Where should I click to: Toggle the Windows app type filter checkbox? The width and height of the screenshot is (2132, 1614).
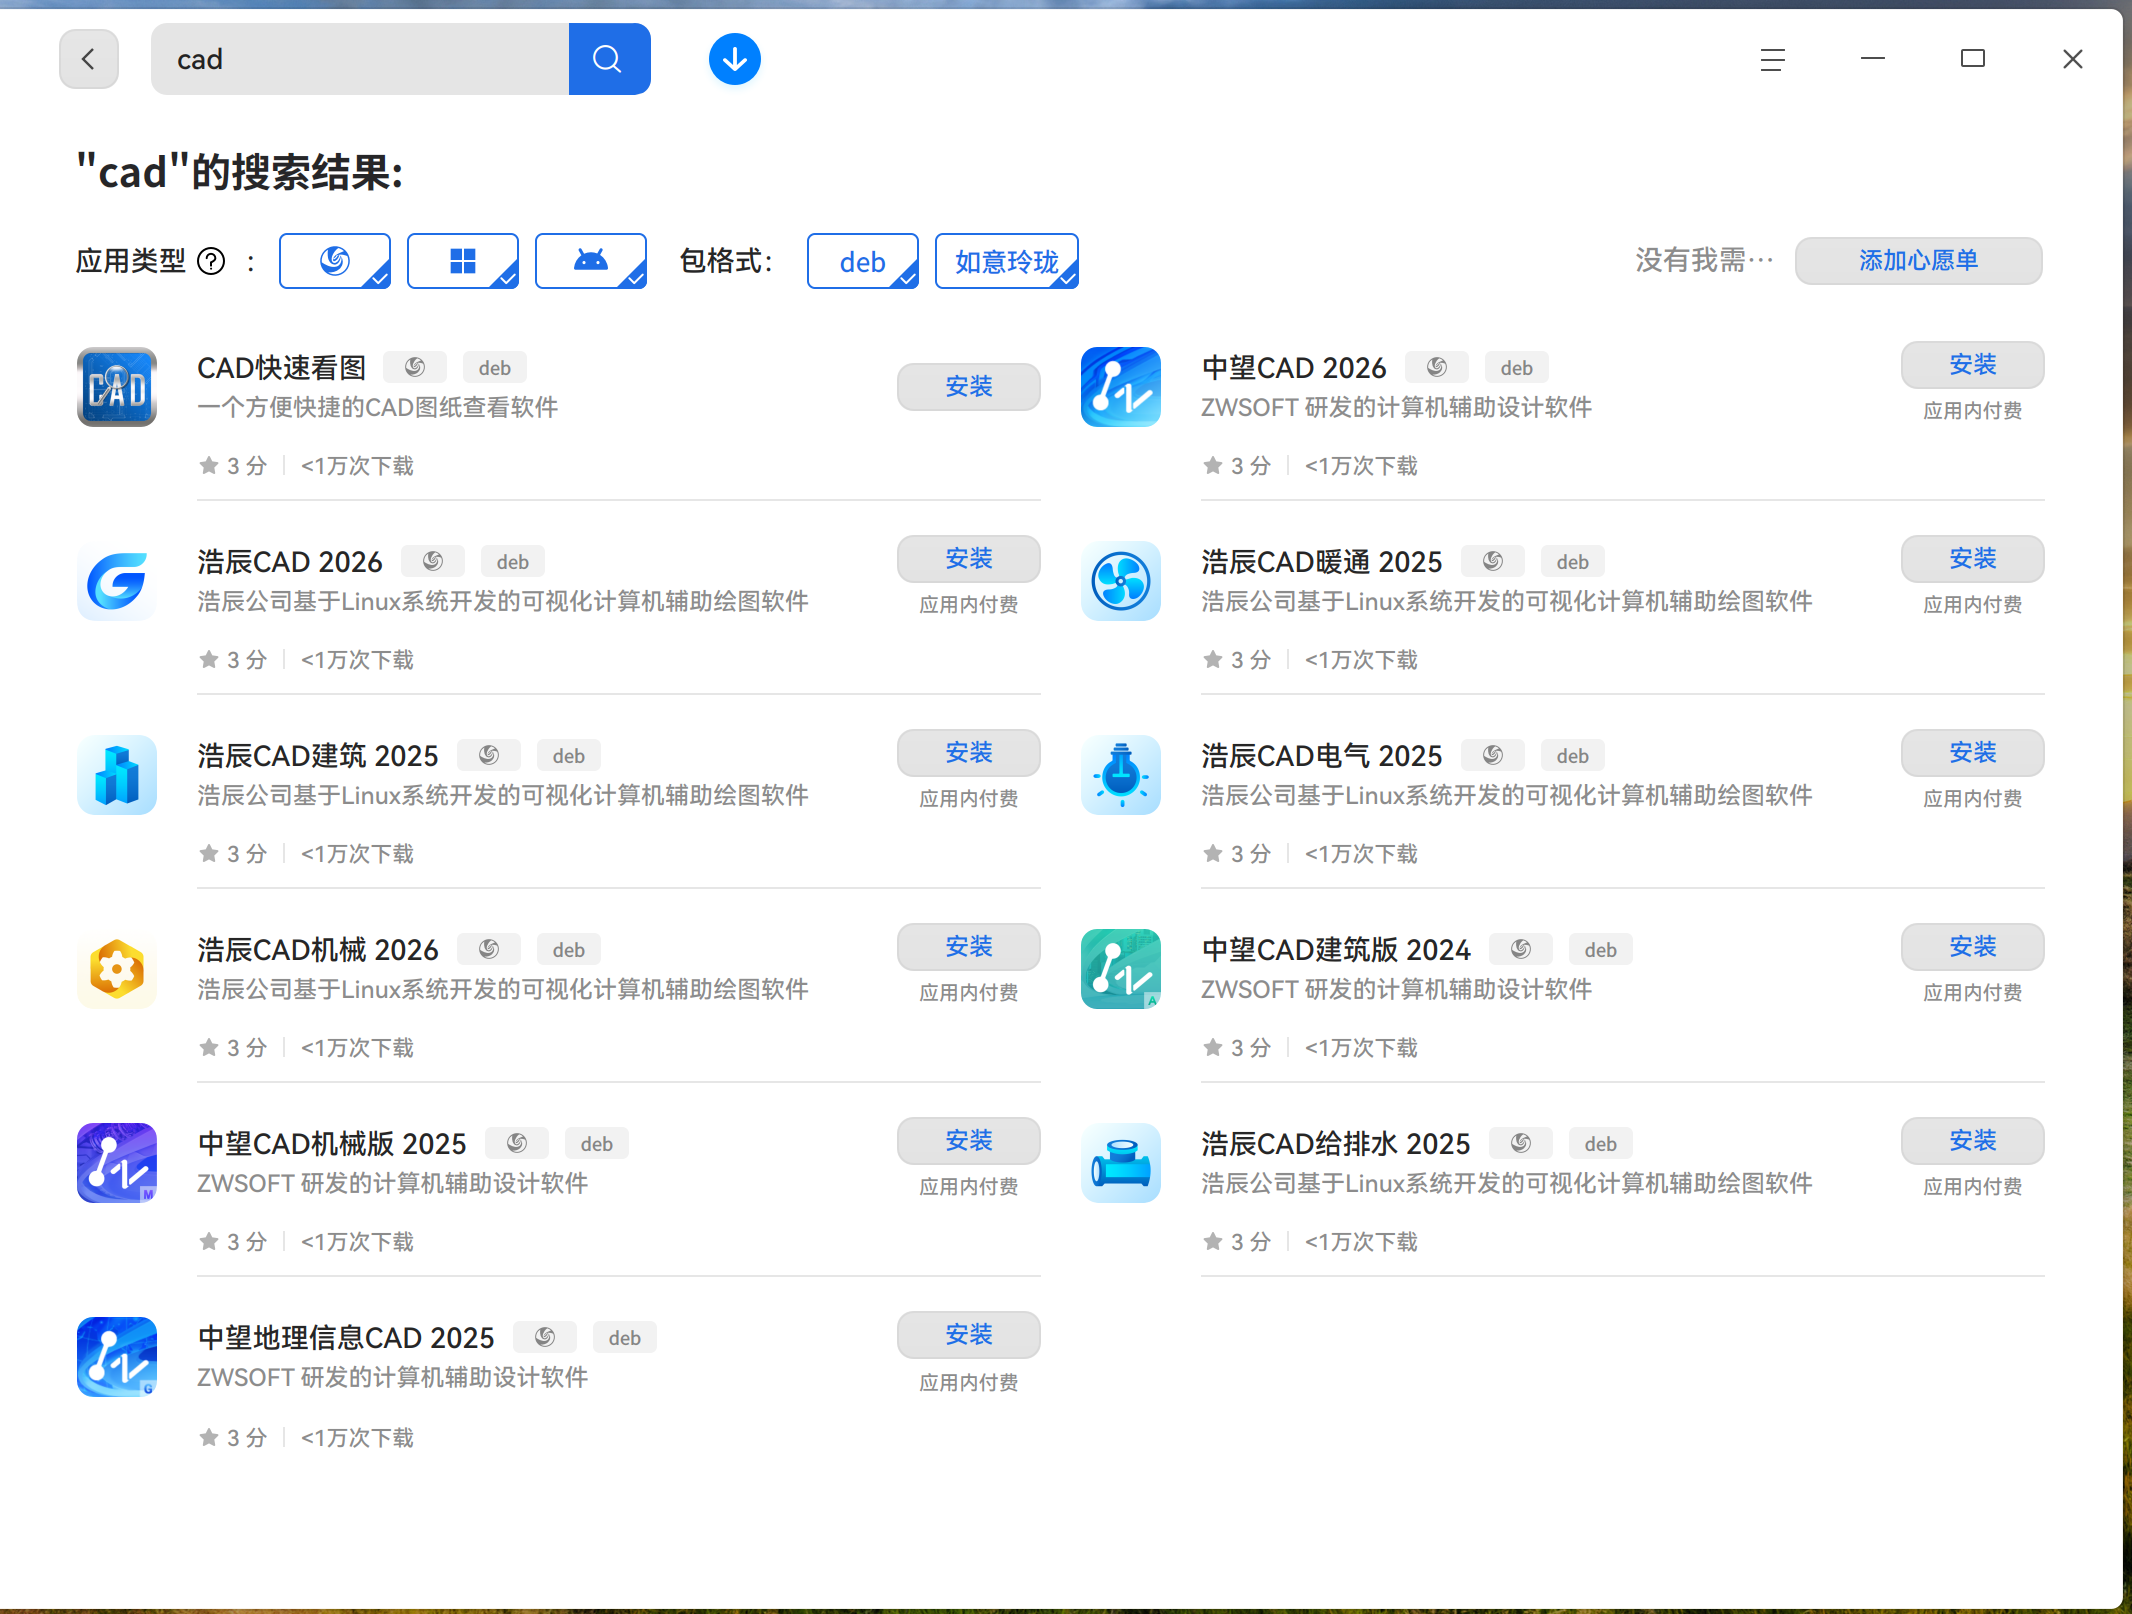click(x=462, y=261)
